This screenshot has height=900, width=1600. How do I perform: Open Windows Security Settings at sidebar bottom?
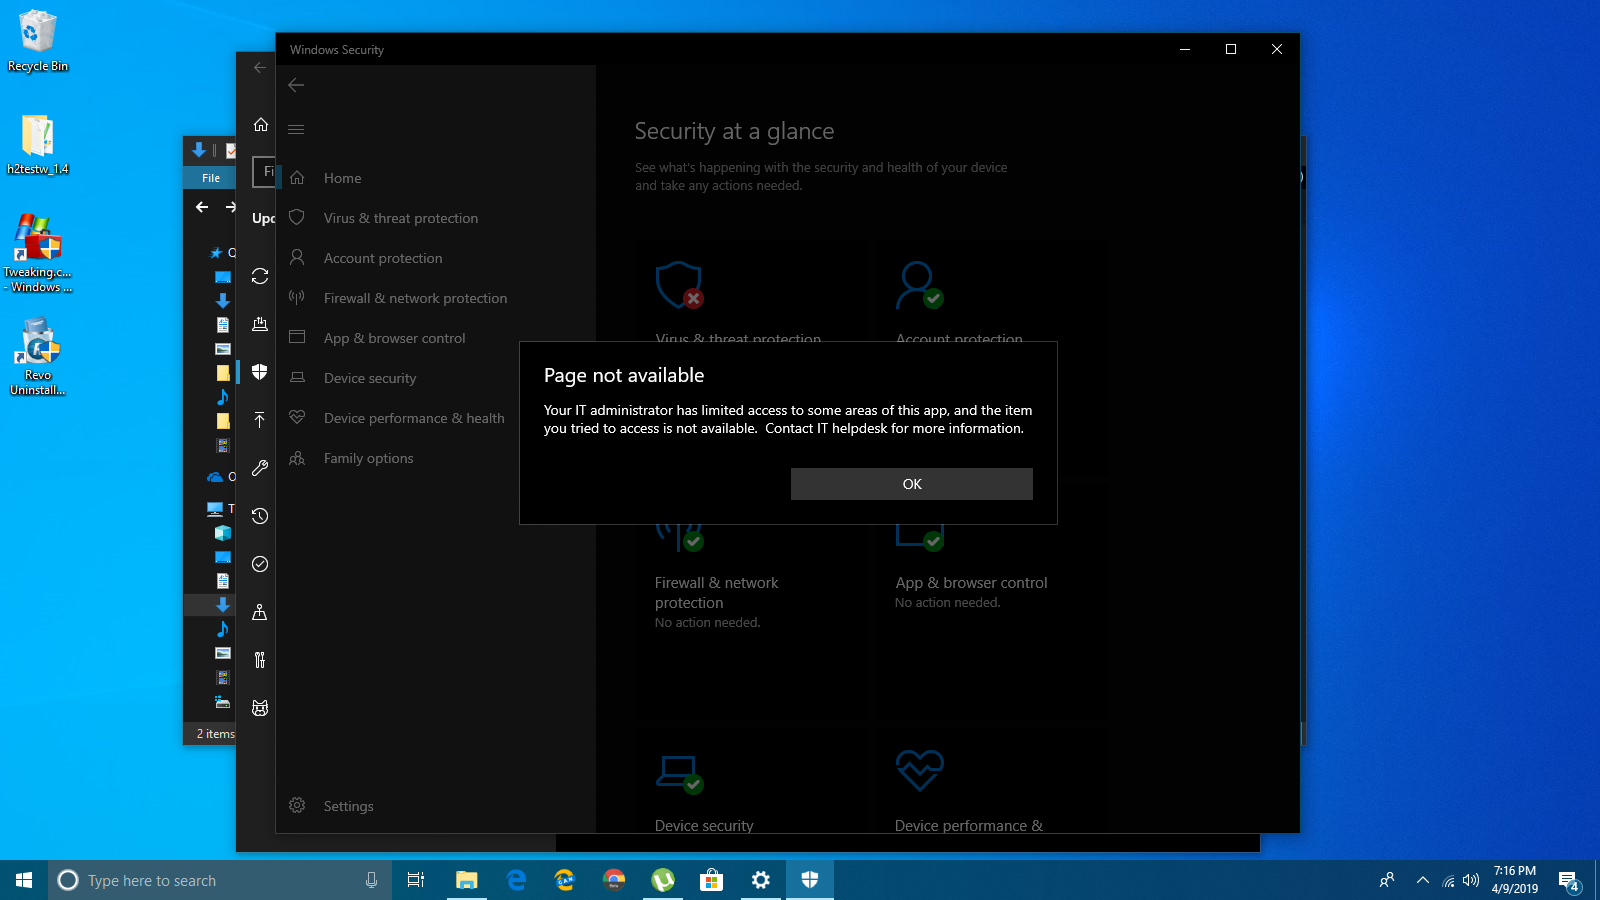436,806
